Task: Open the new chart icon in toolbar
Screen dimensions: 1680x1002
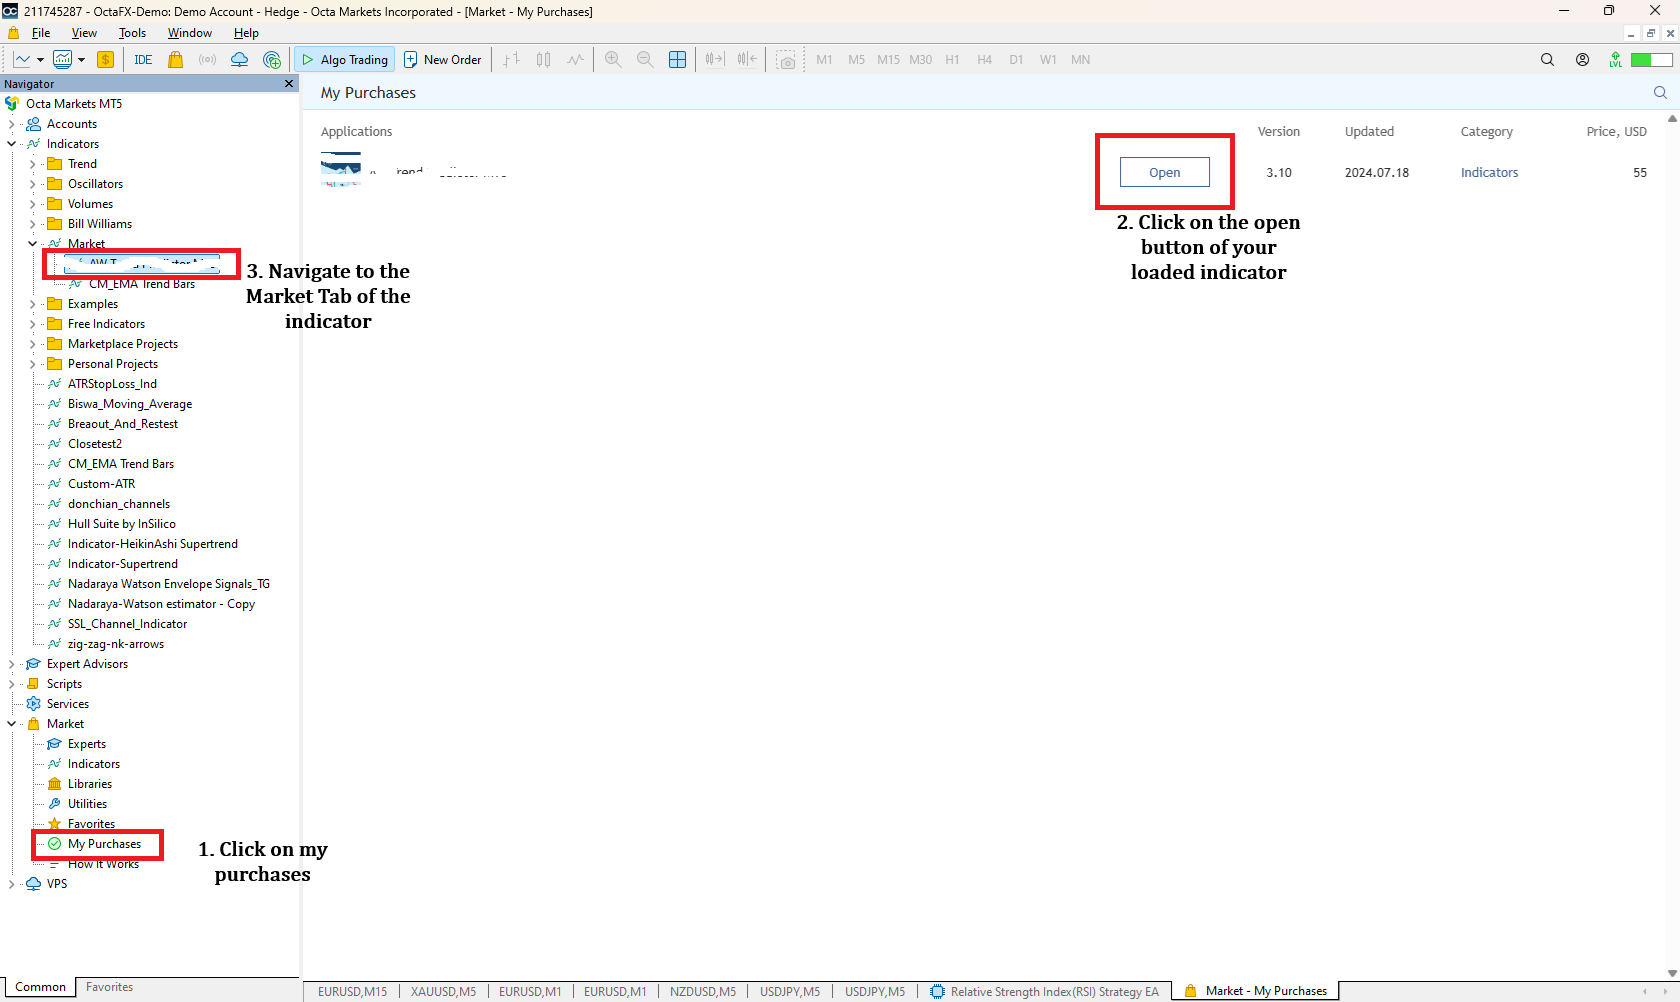Action: pos(22,59)
